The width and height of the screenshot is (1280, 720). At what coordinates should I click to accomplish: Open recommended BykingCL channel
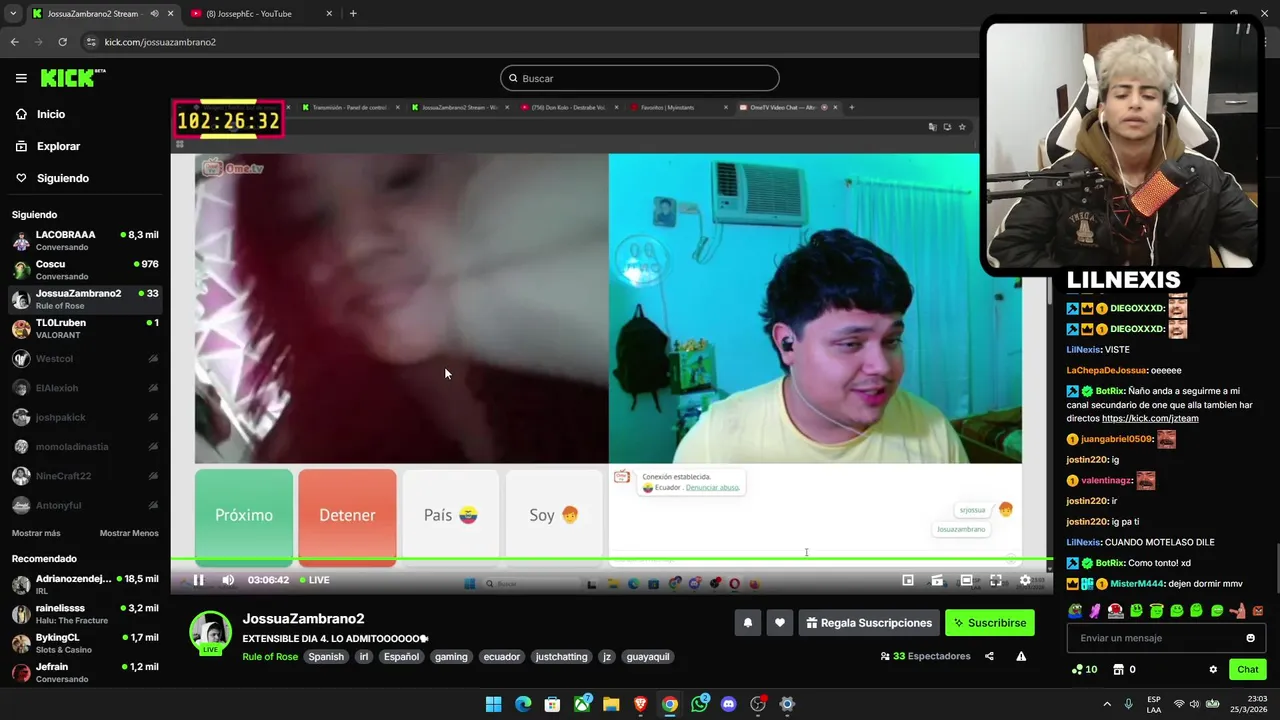(85, 643)
